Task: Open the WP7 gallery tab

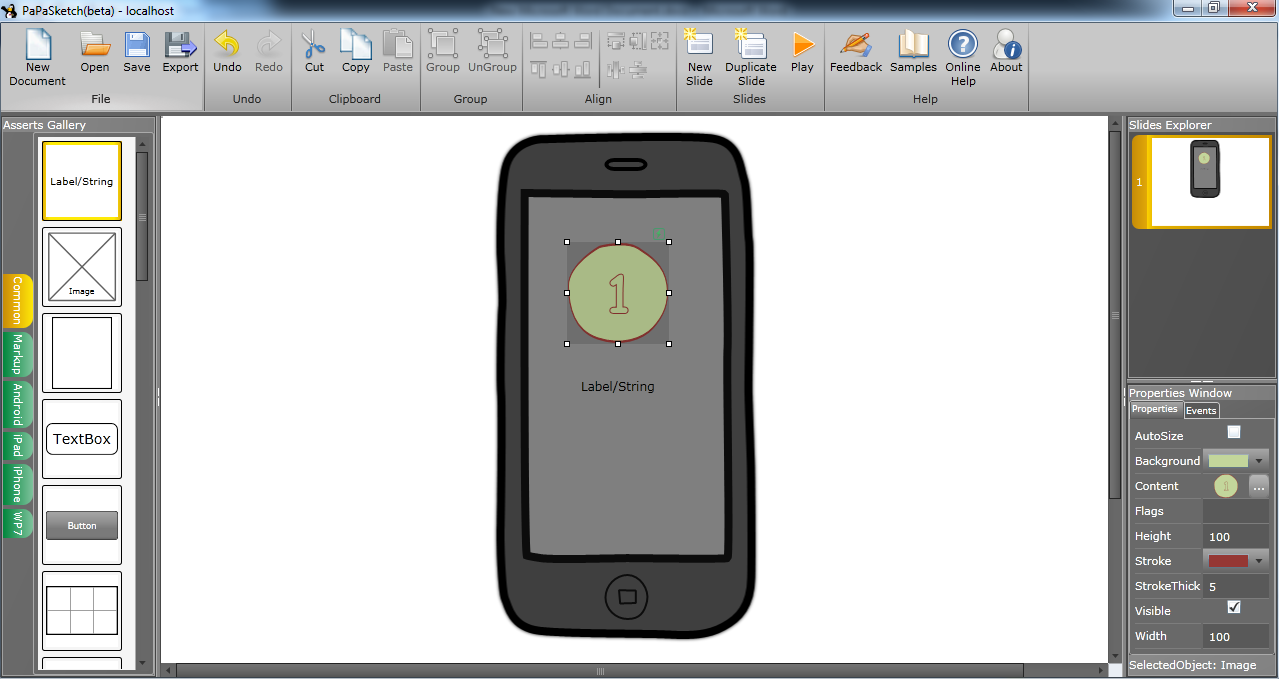Action: click(x=18, y=523)
